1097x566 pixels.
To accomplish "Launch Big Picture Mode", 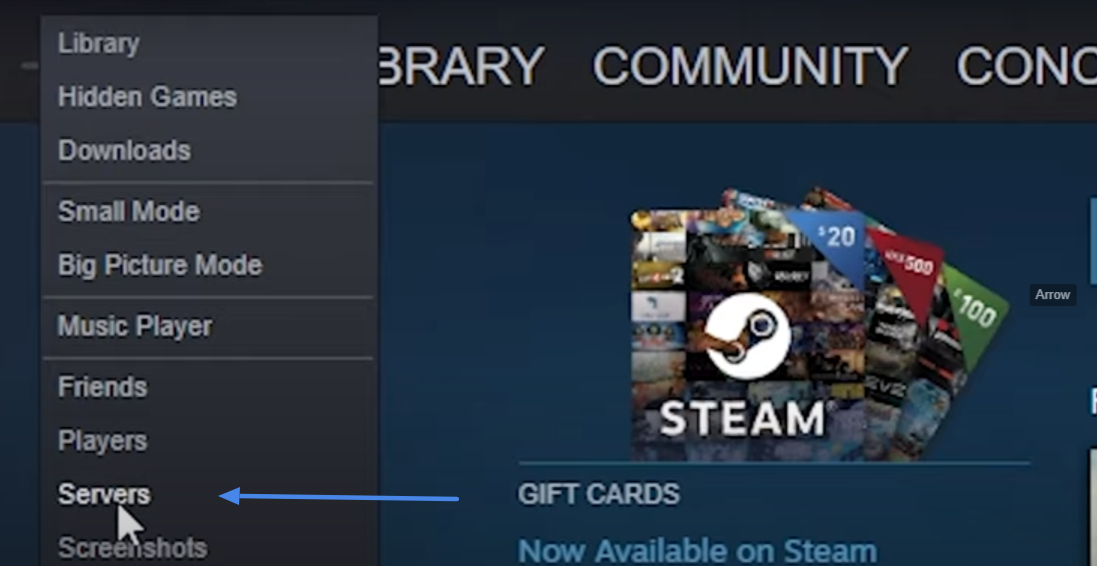I will pyautogui.click(x=160, y=266).
